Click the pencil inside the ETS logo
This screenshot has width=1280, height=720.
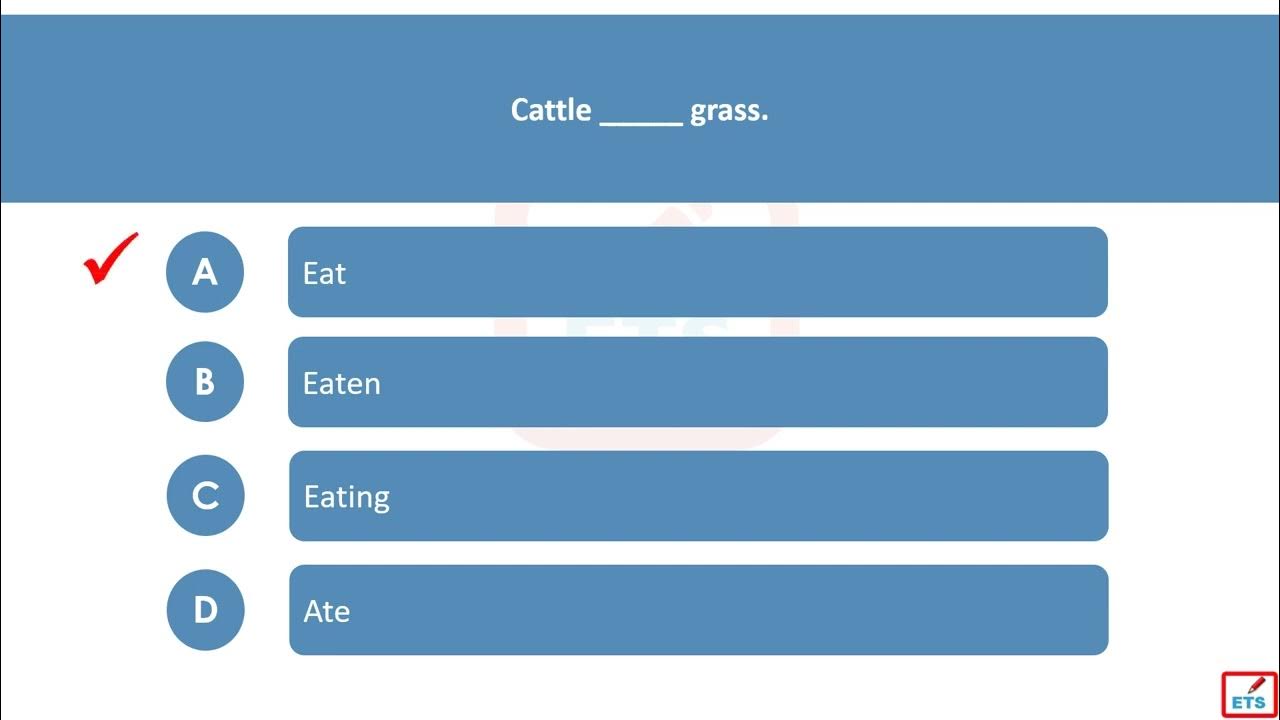(1257, 684)
